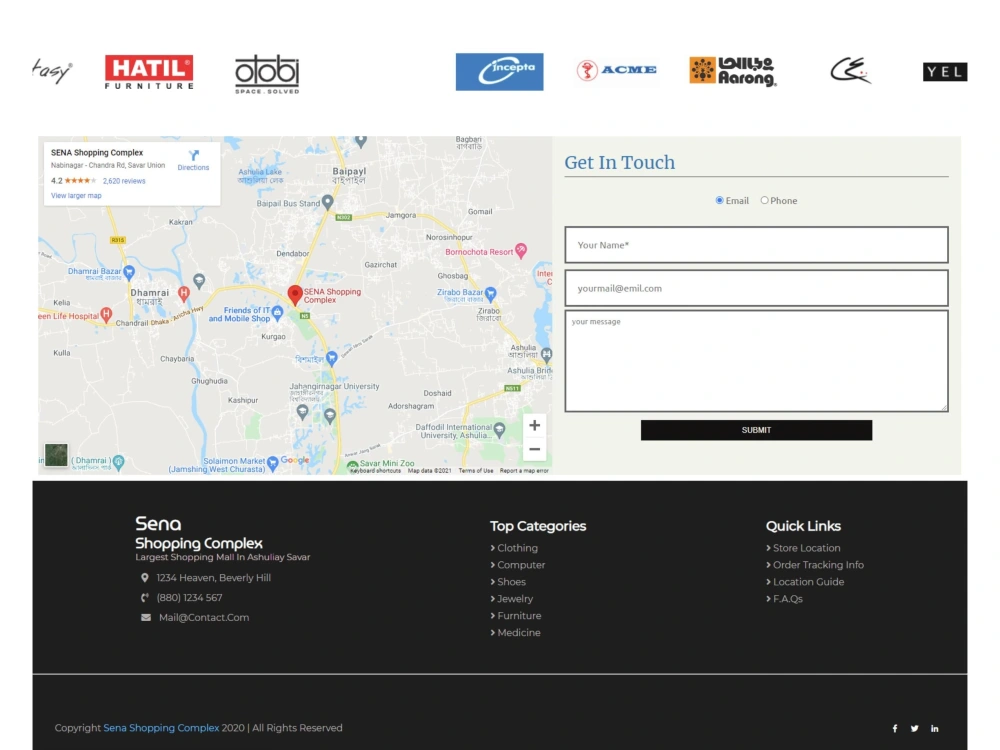
Task: Click Report a map error link
Action: [x=524, y=471]
